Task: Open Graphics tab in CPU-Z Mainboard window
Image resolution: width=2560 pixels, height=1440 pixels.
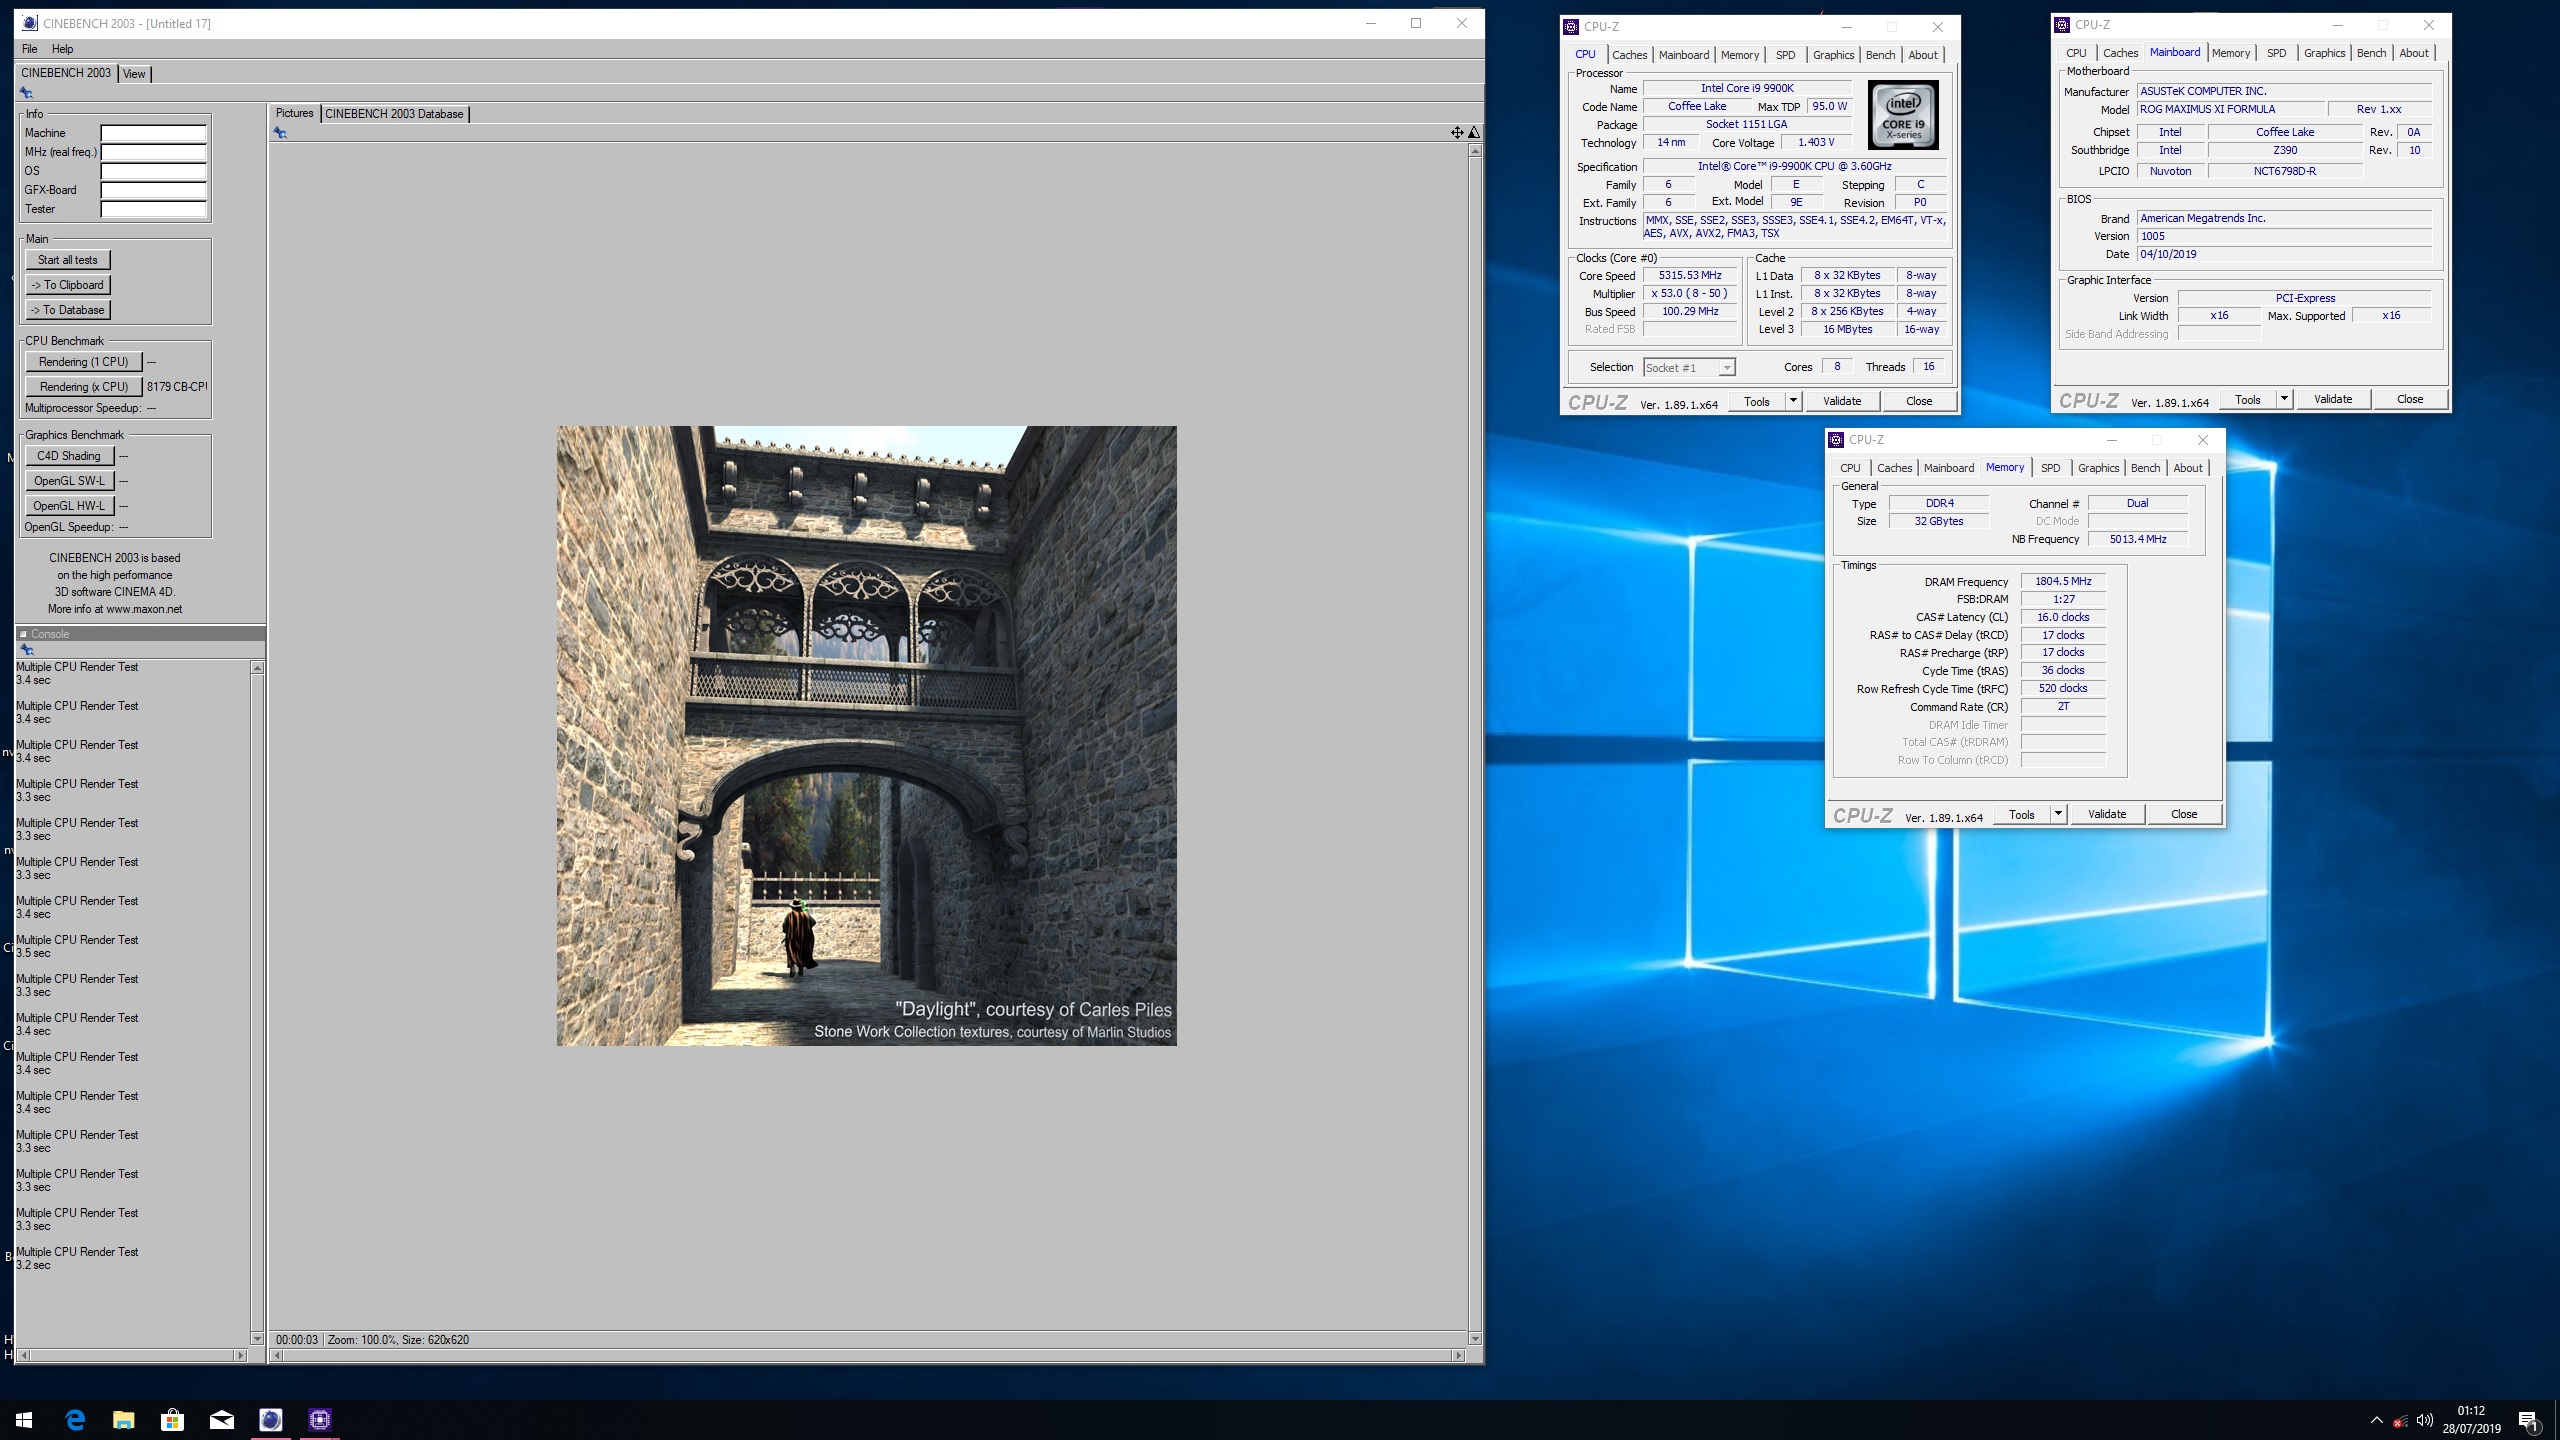Action: click(2324, 53)
